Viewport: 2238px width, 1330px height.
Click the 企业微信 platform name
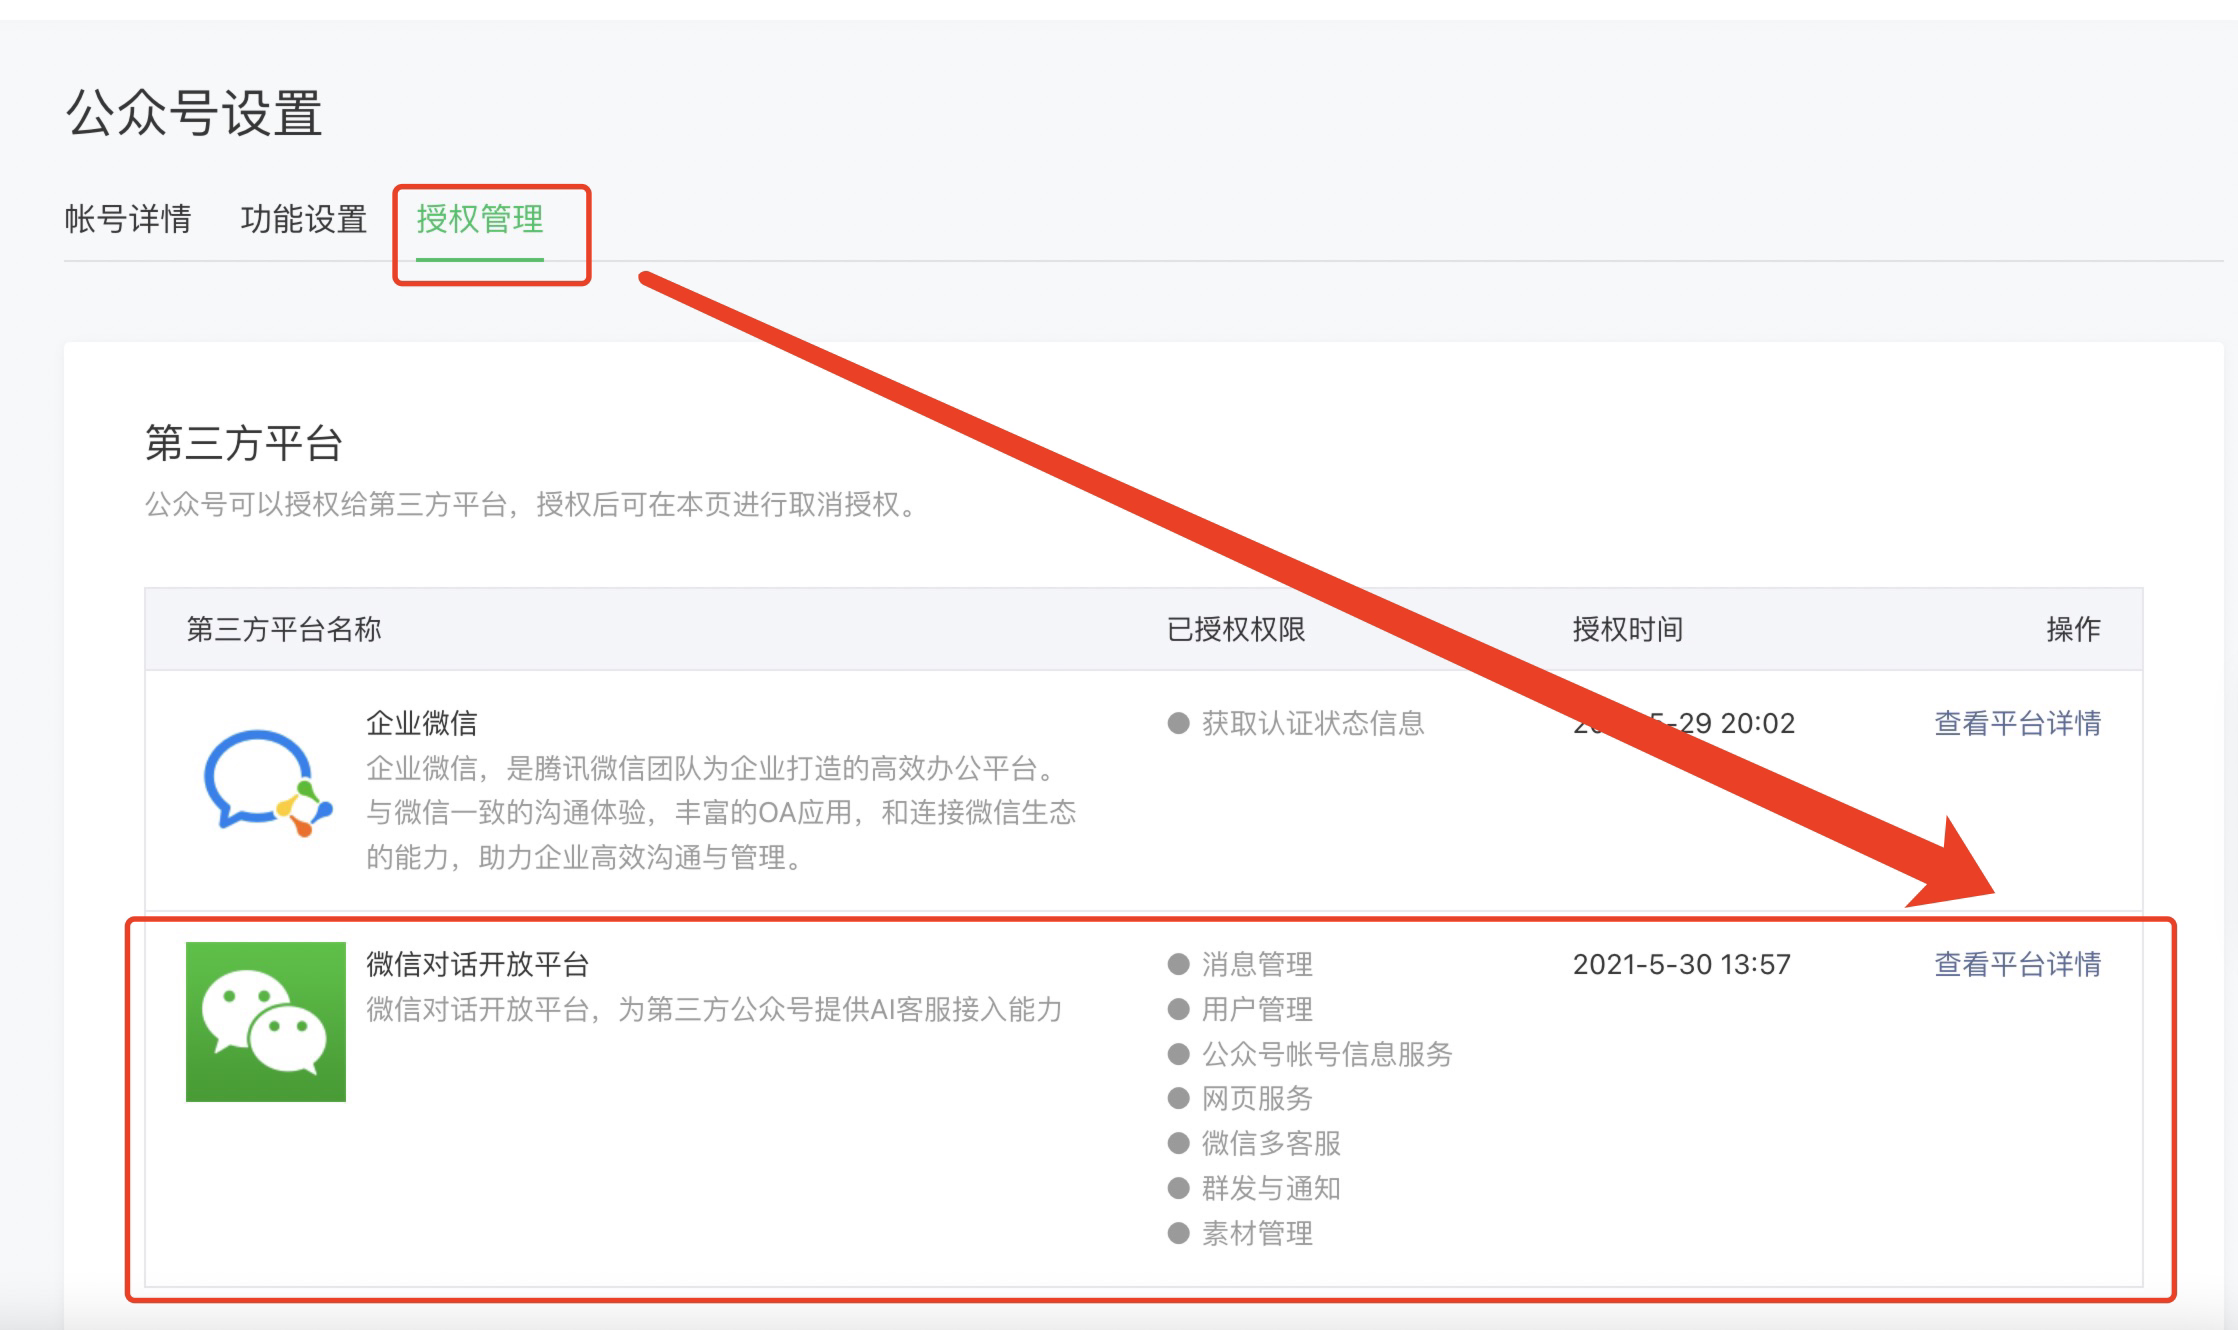click(421, 723)
